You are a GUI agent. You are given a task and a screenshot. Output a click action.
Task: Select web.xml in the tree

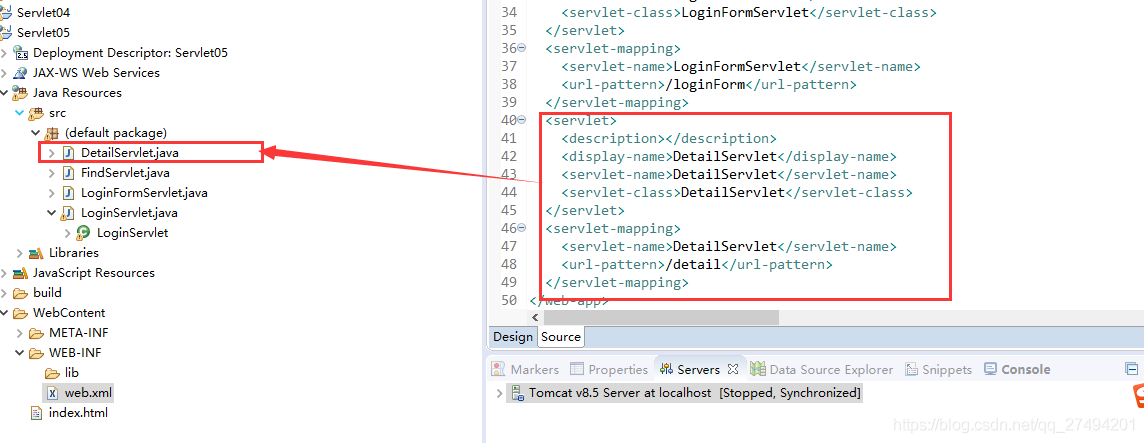pyautogui.click(x=88, y=393)
